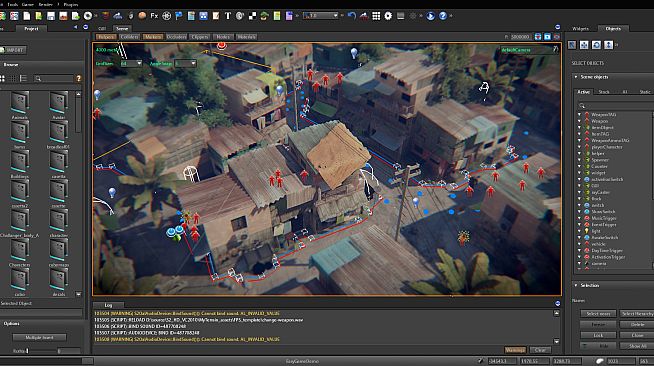
Task: Click the orange sphere material icon
Action: coord(142,16)
